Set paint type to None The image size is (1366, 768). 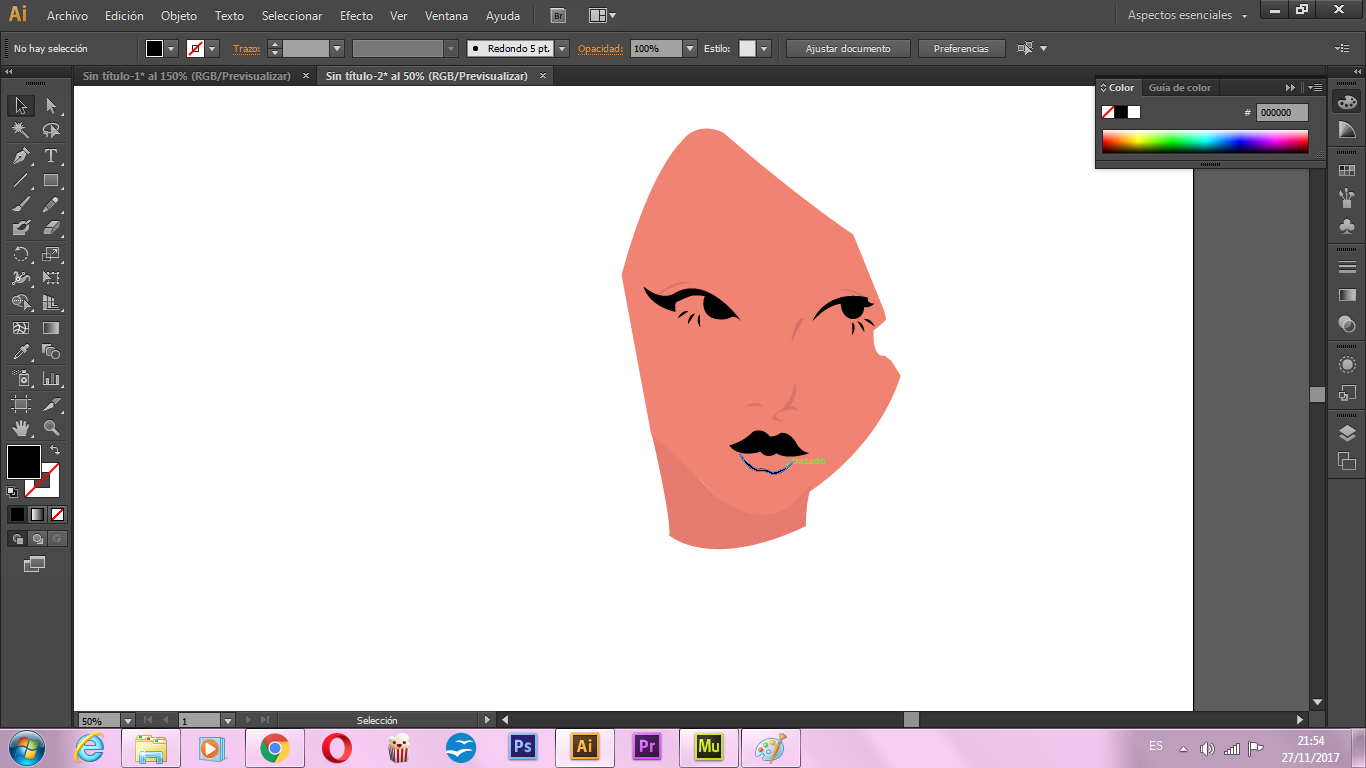[57, 514]
